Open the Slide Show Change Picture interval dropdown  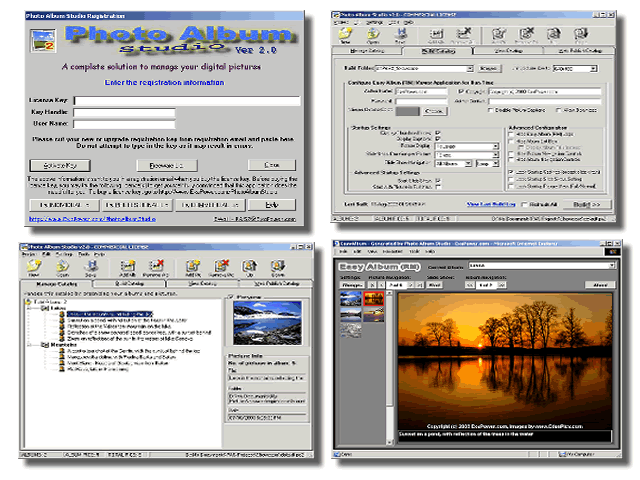coord(496,155)
